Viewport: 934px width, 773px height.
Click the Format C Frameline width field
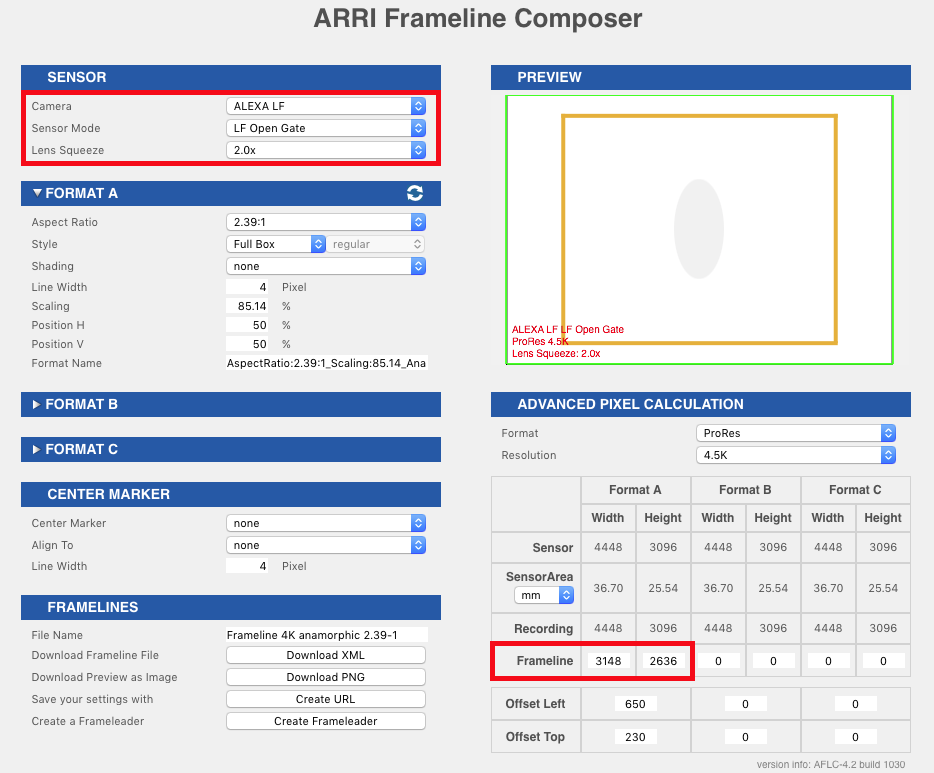(828, 661)
